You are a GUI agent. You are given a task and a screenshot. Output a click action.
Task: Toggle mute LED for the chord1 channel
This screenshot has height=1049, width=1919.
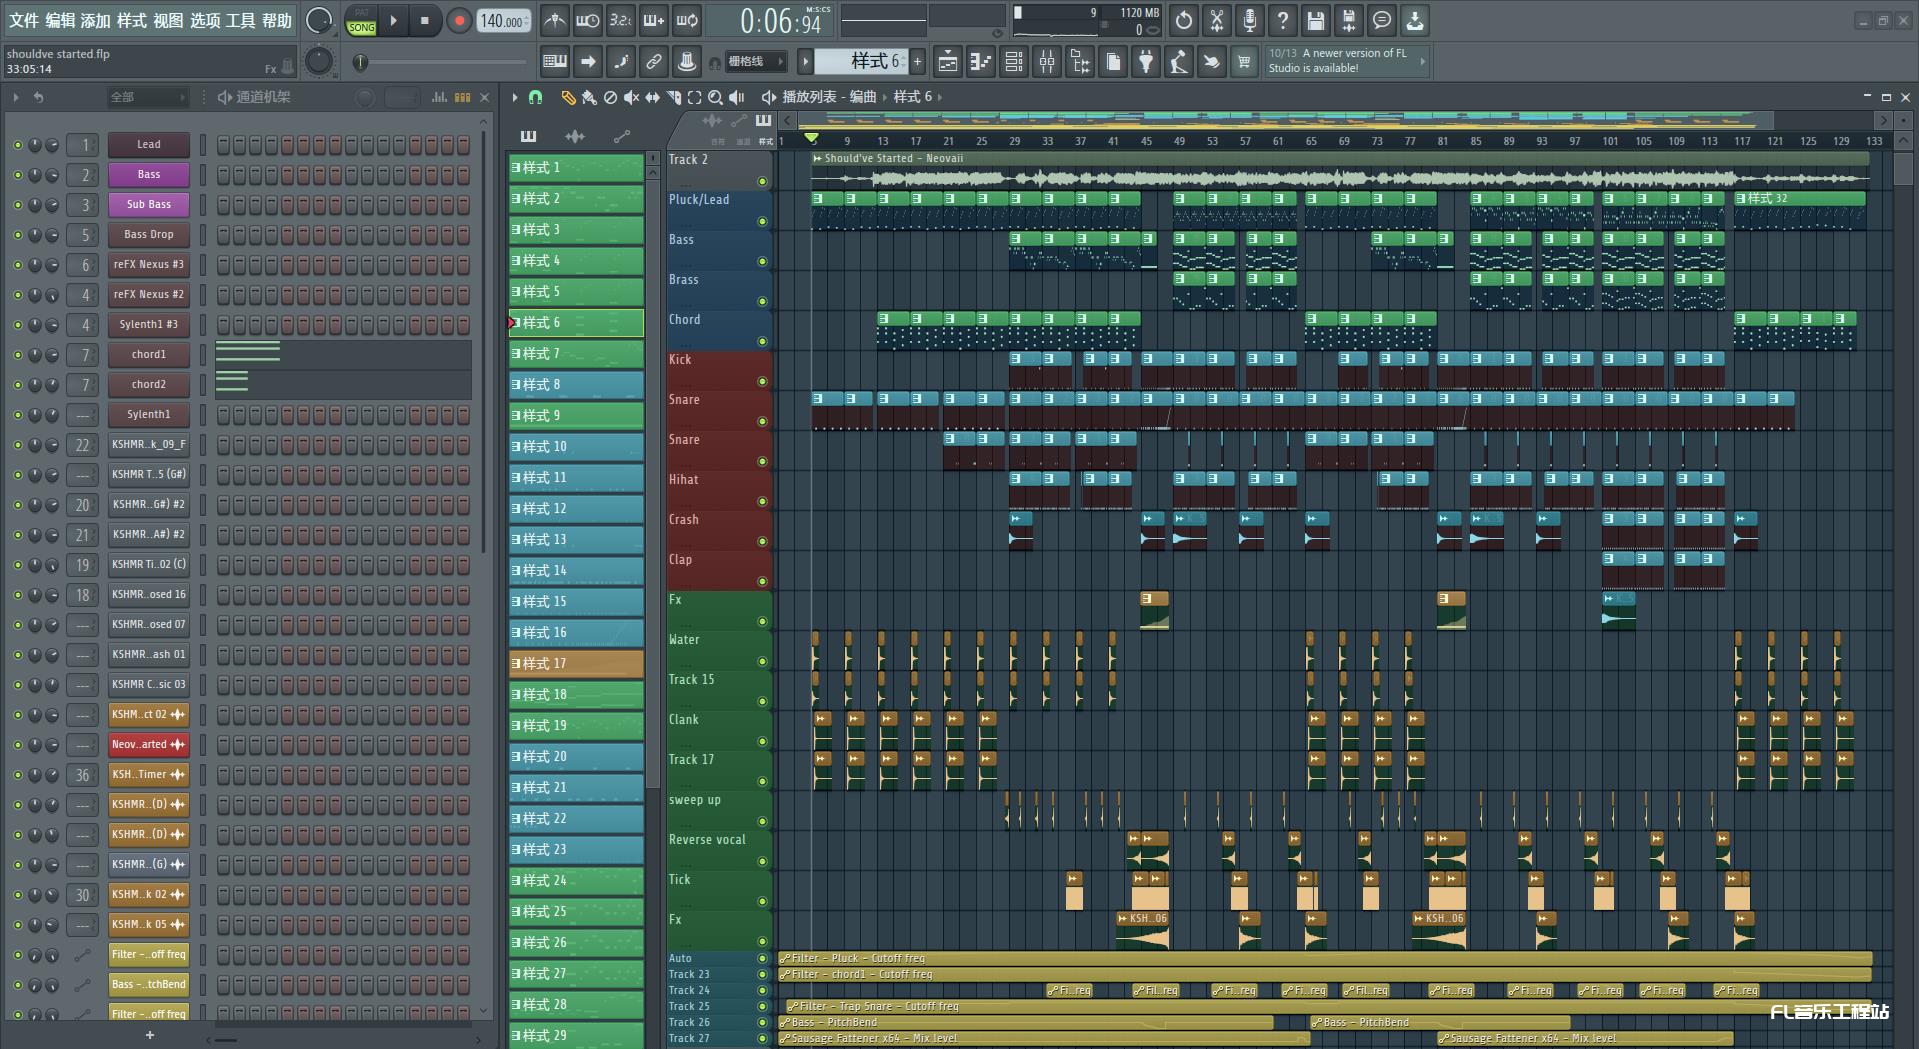[x=17, y=355]
